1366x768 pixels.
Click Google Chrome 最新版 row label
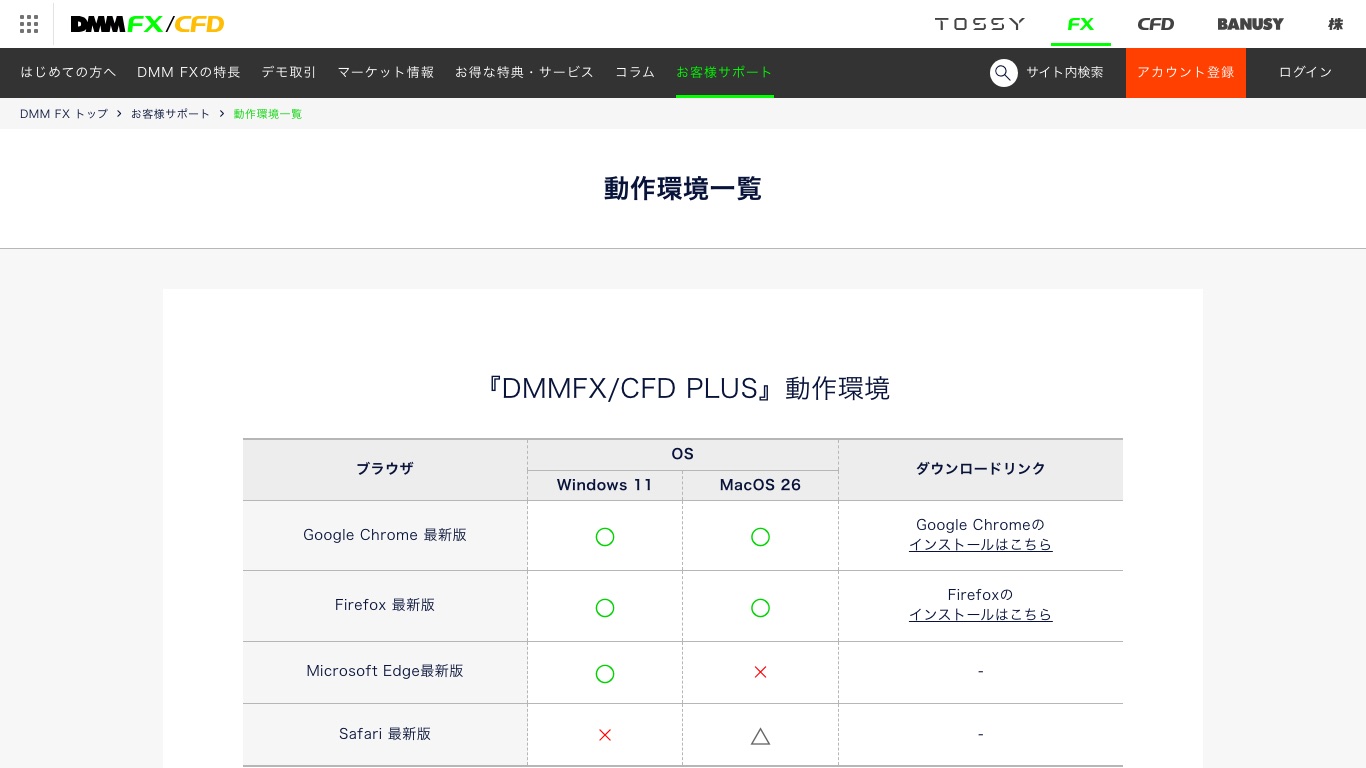point(385,535)
